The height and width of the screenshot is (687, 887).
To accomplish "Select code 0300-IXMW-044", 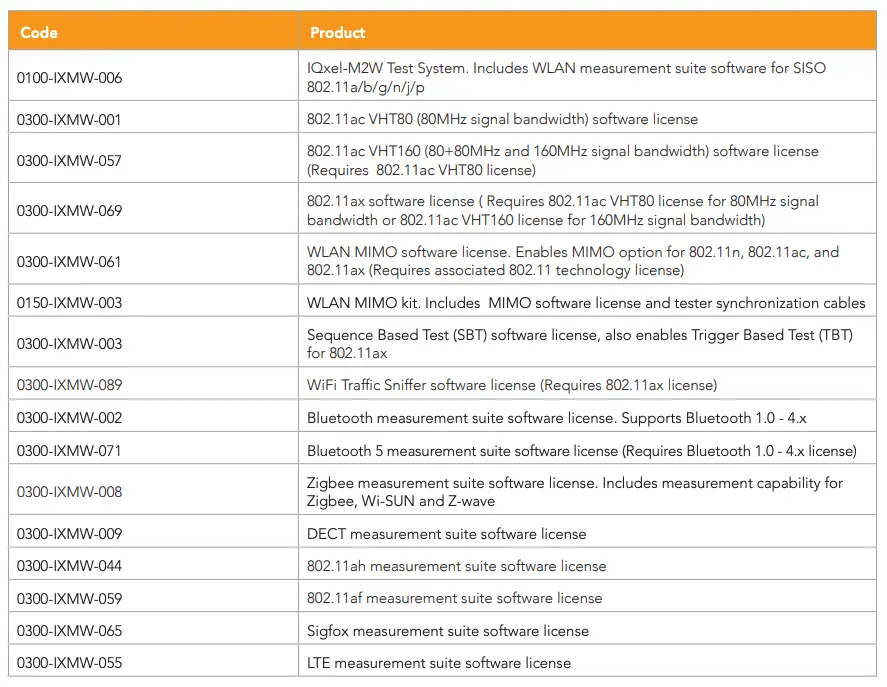I will pos(69,566).
